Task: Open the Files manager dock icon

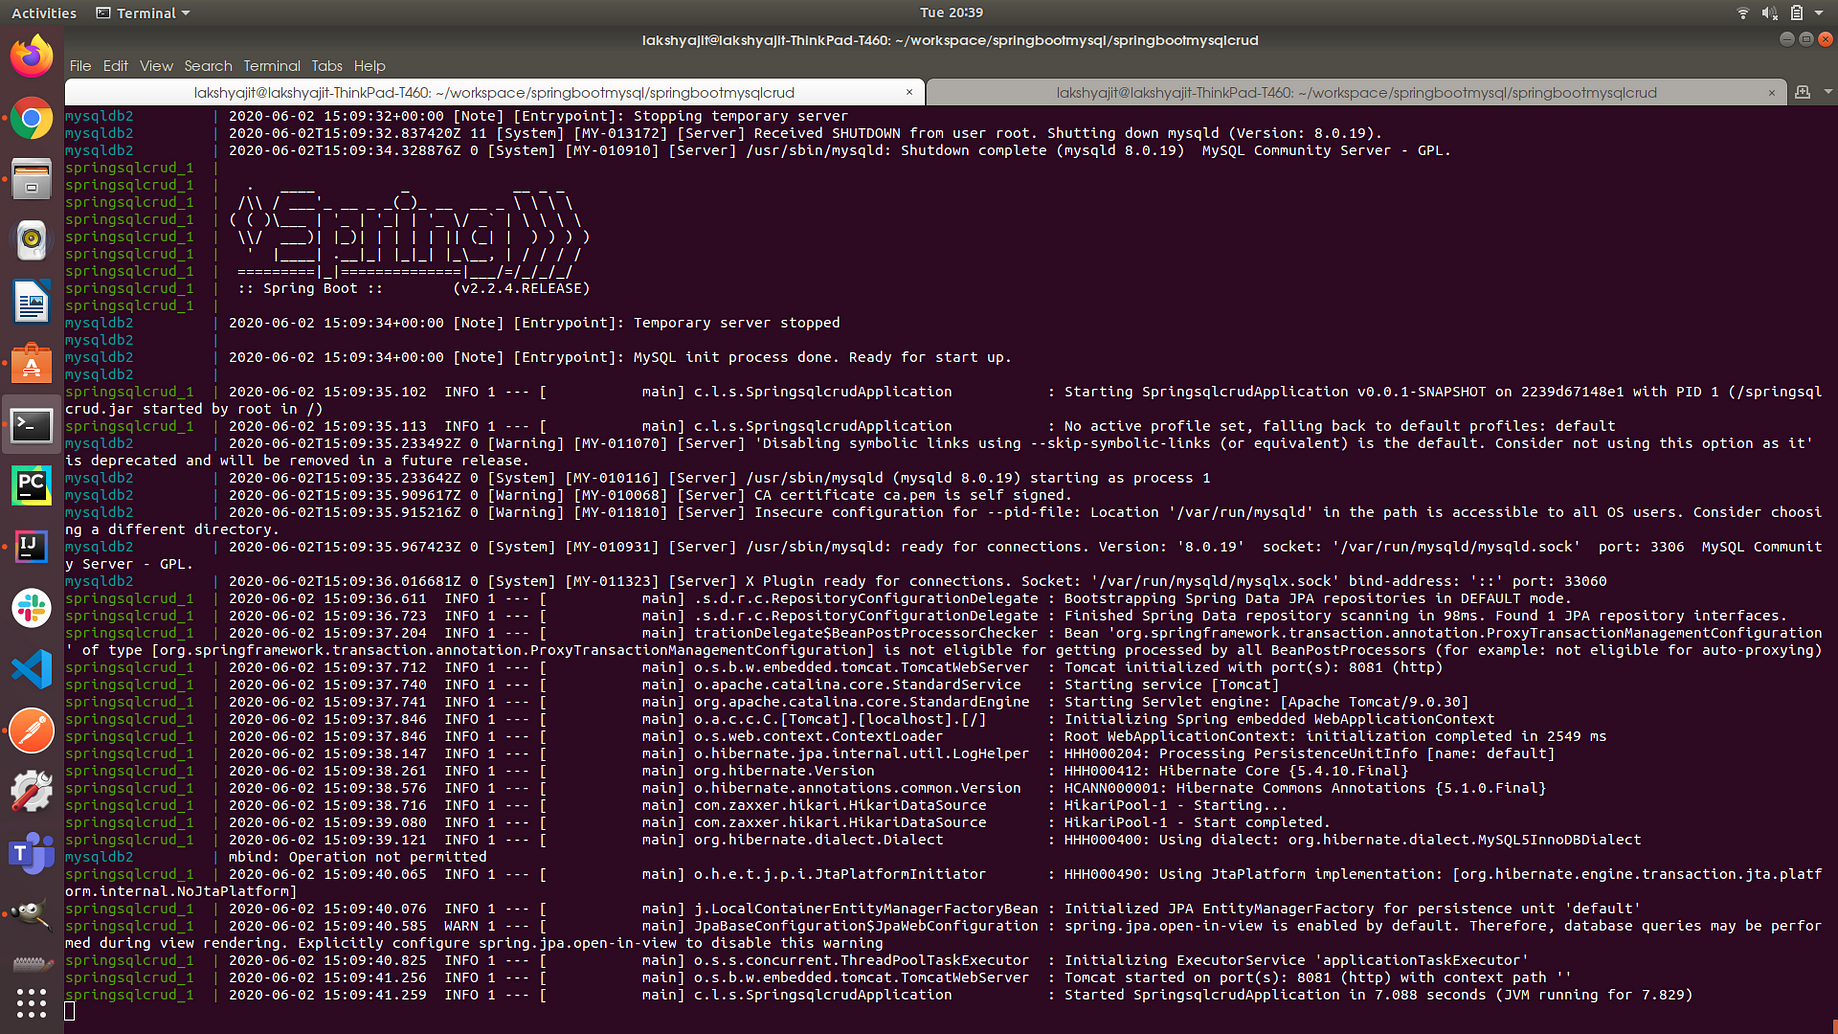Action: coord(31,180)
